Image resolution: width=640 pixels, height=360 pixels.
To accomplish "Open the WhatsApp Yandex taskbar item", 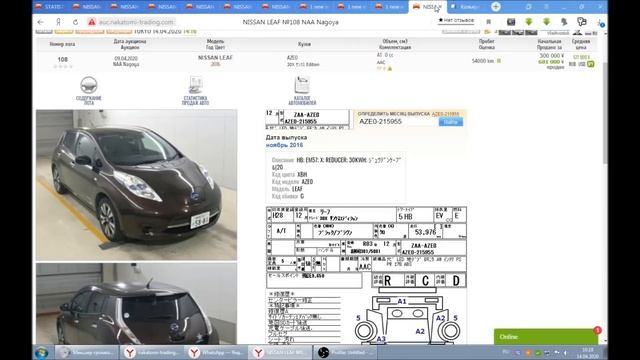I will pyautogui.click(x=216, y=352).
